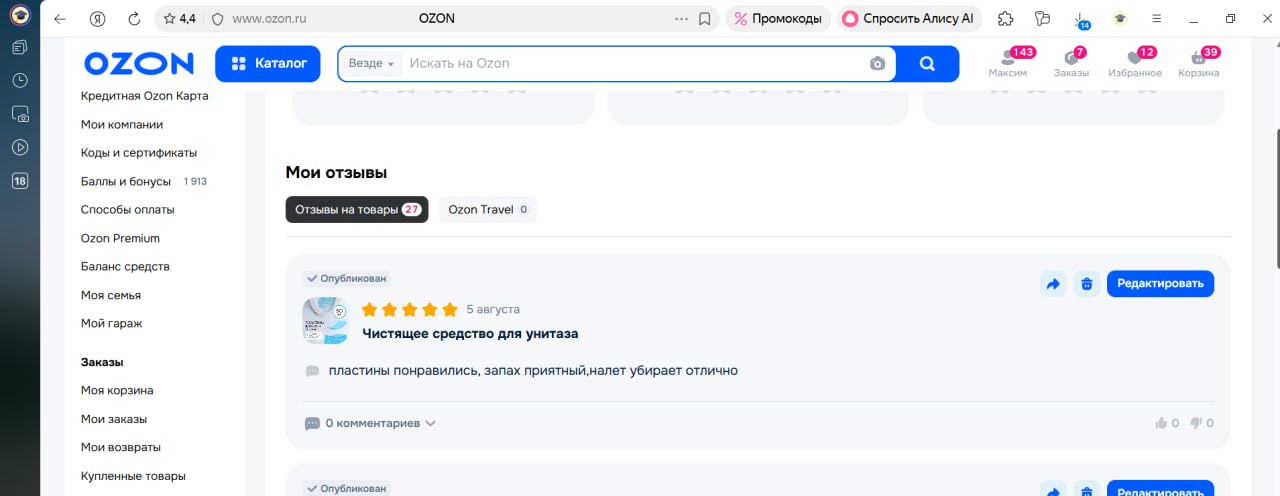Open Коды и сертификаты menu item

click(x=139, y=153)
